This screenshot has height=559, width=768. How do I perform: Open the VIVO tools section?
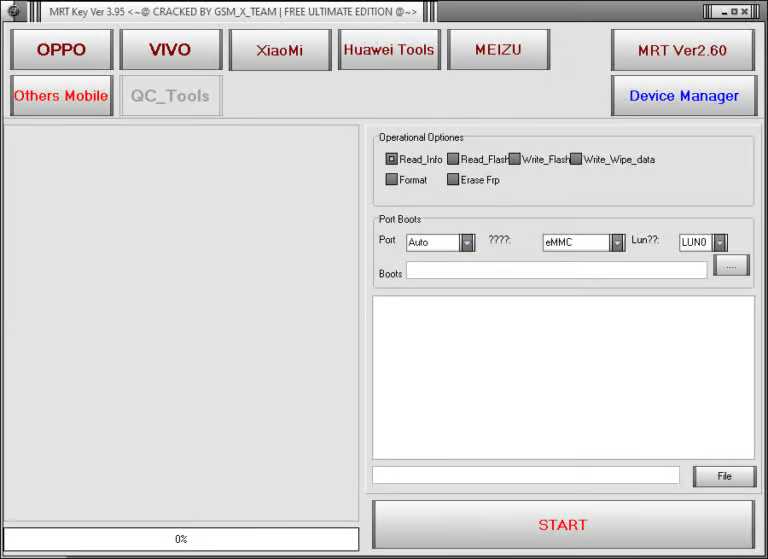[170, 50]
